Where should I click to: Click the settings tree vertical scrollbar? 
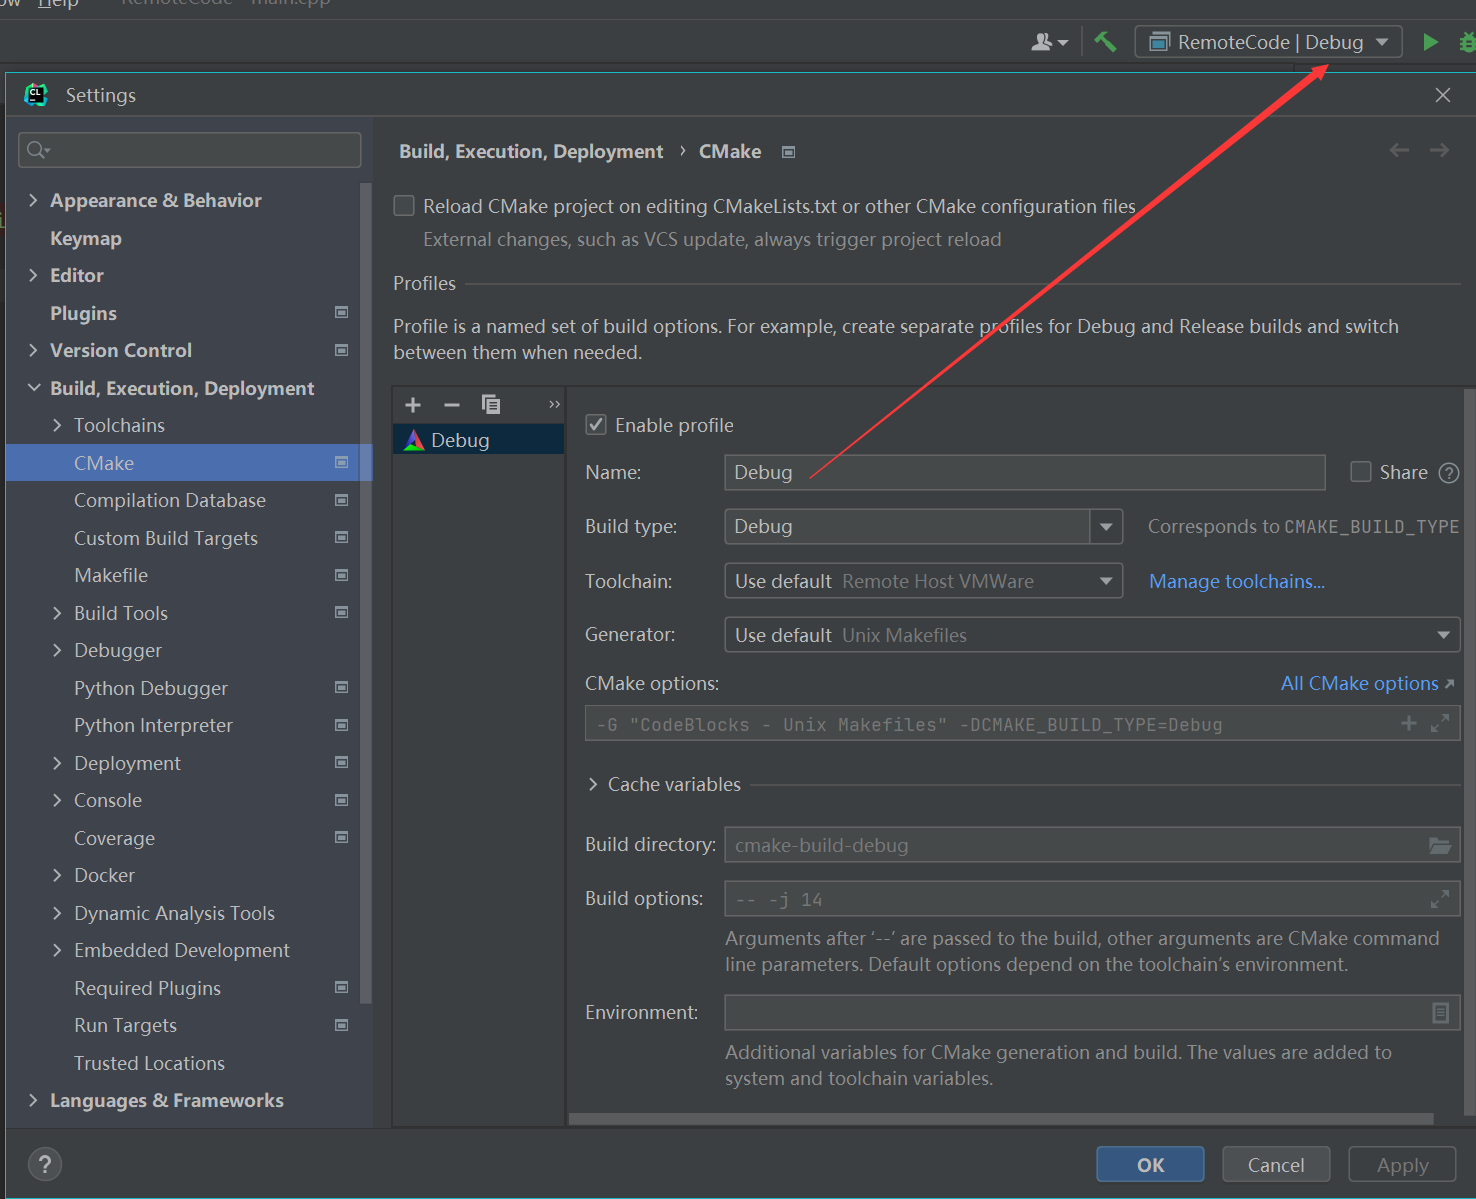[366, 592]
